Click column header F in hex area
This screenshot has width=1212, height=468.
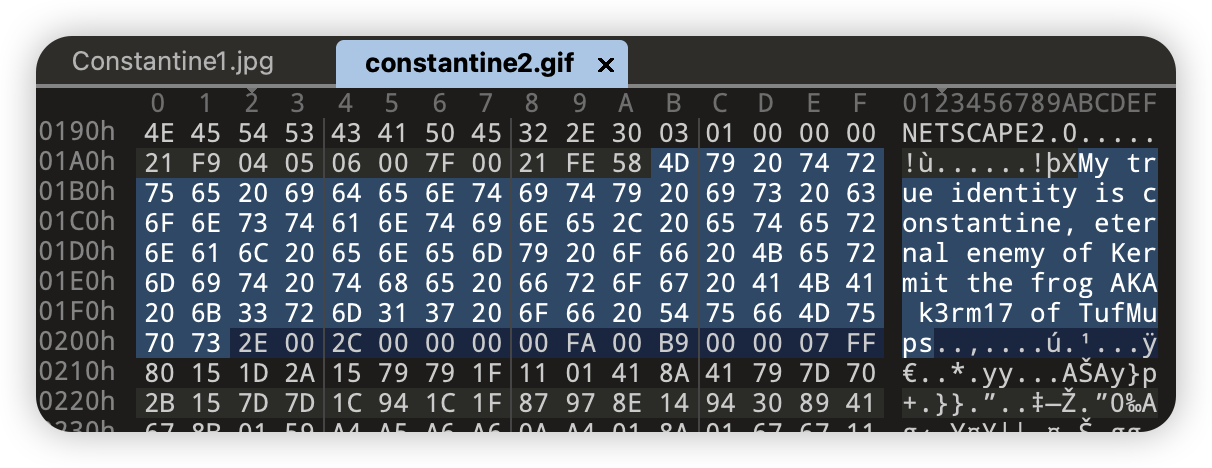pos(859,102)
